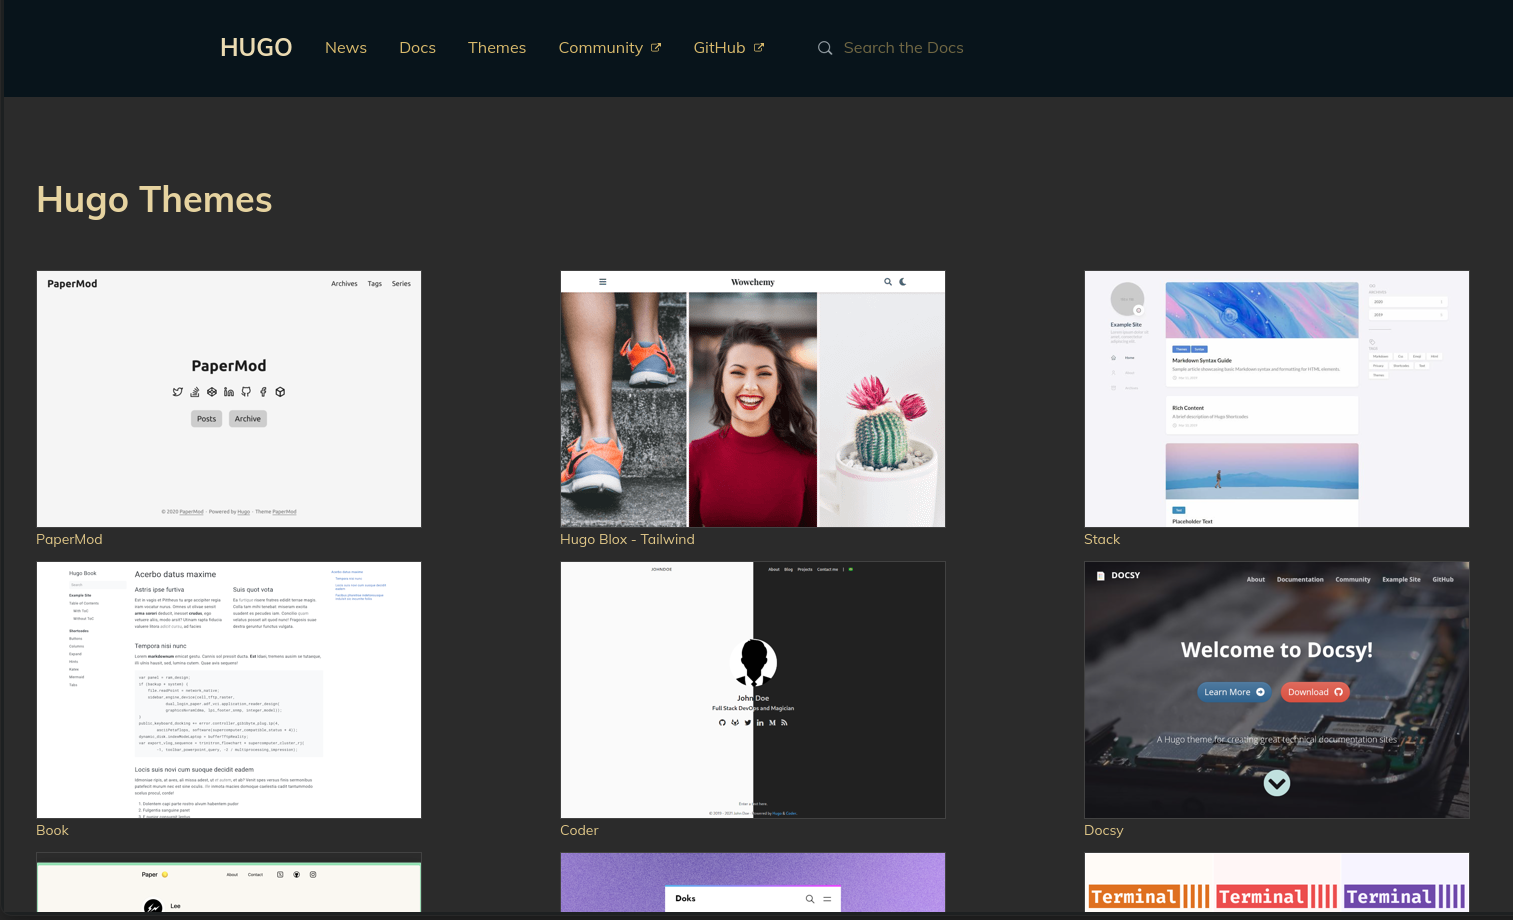Viewport: 1513px width, 920px height.
Task: Open the Docsy theme thumbnail
Action: click(1277, 690)
